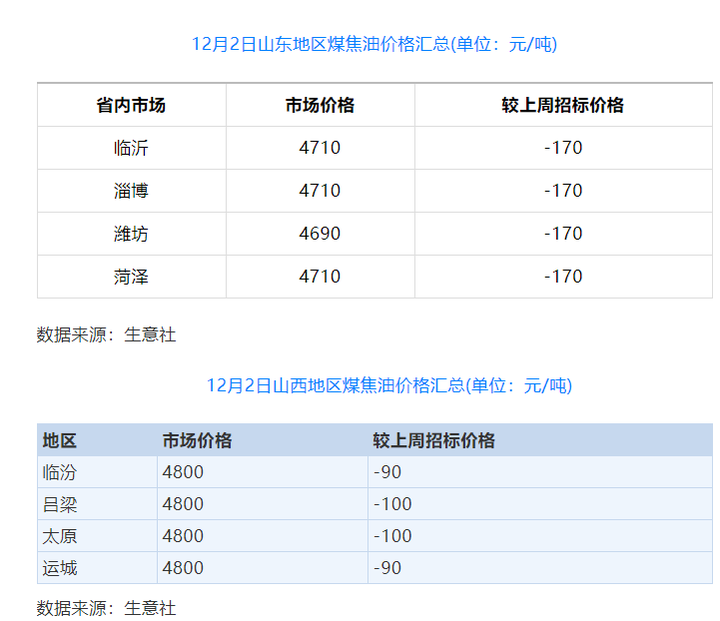
Task: Open the Shandong coal tar price summary link
Action: [x=374, y=45]
